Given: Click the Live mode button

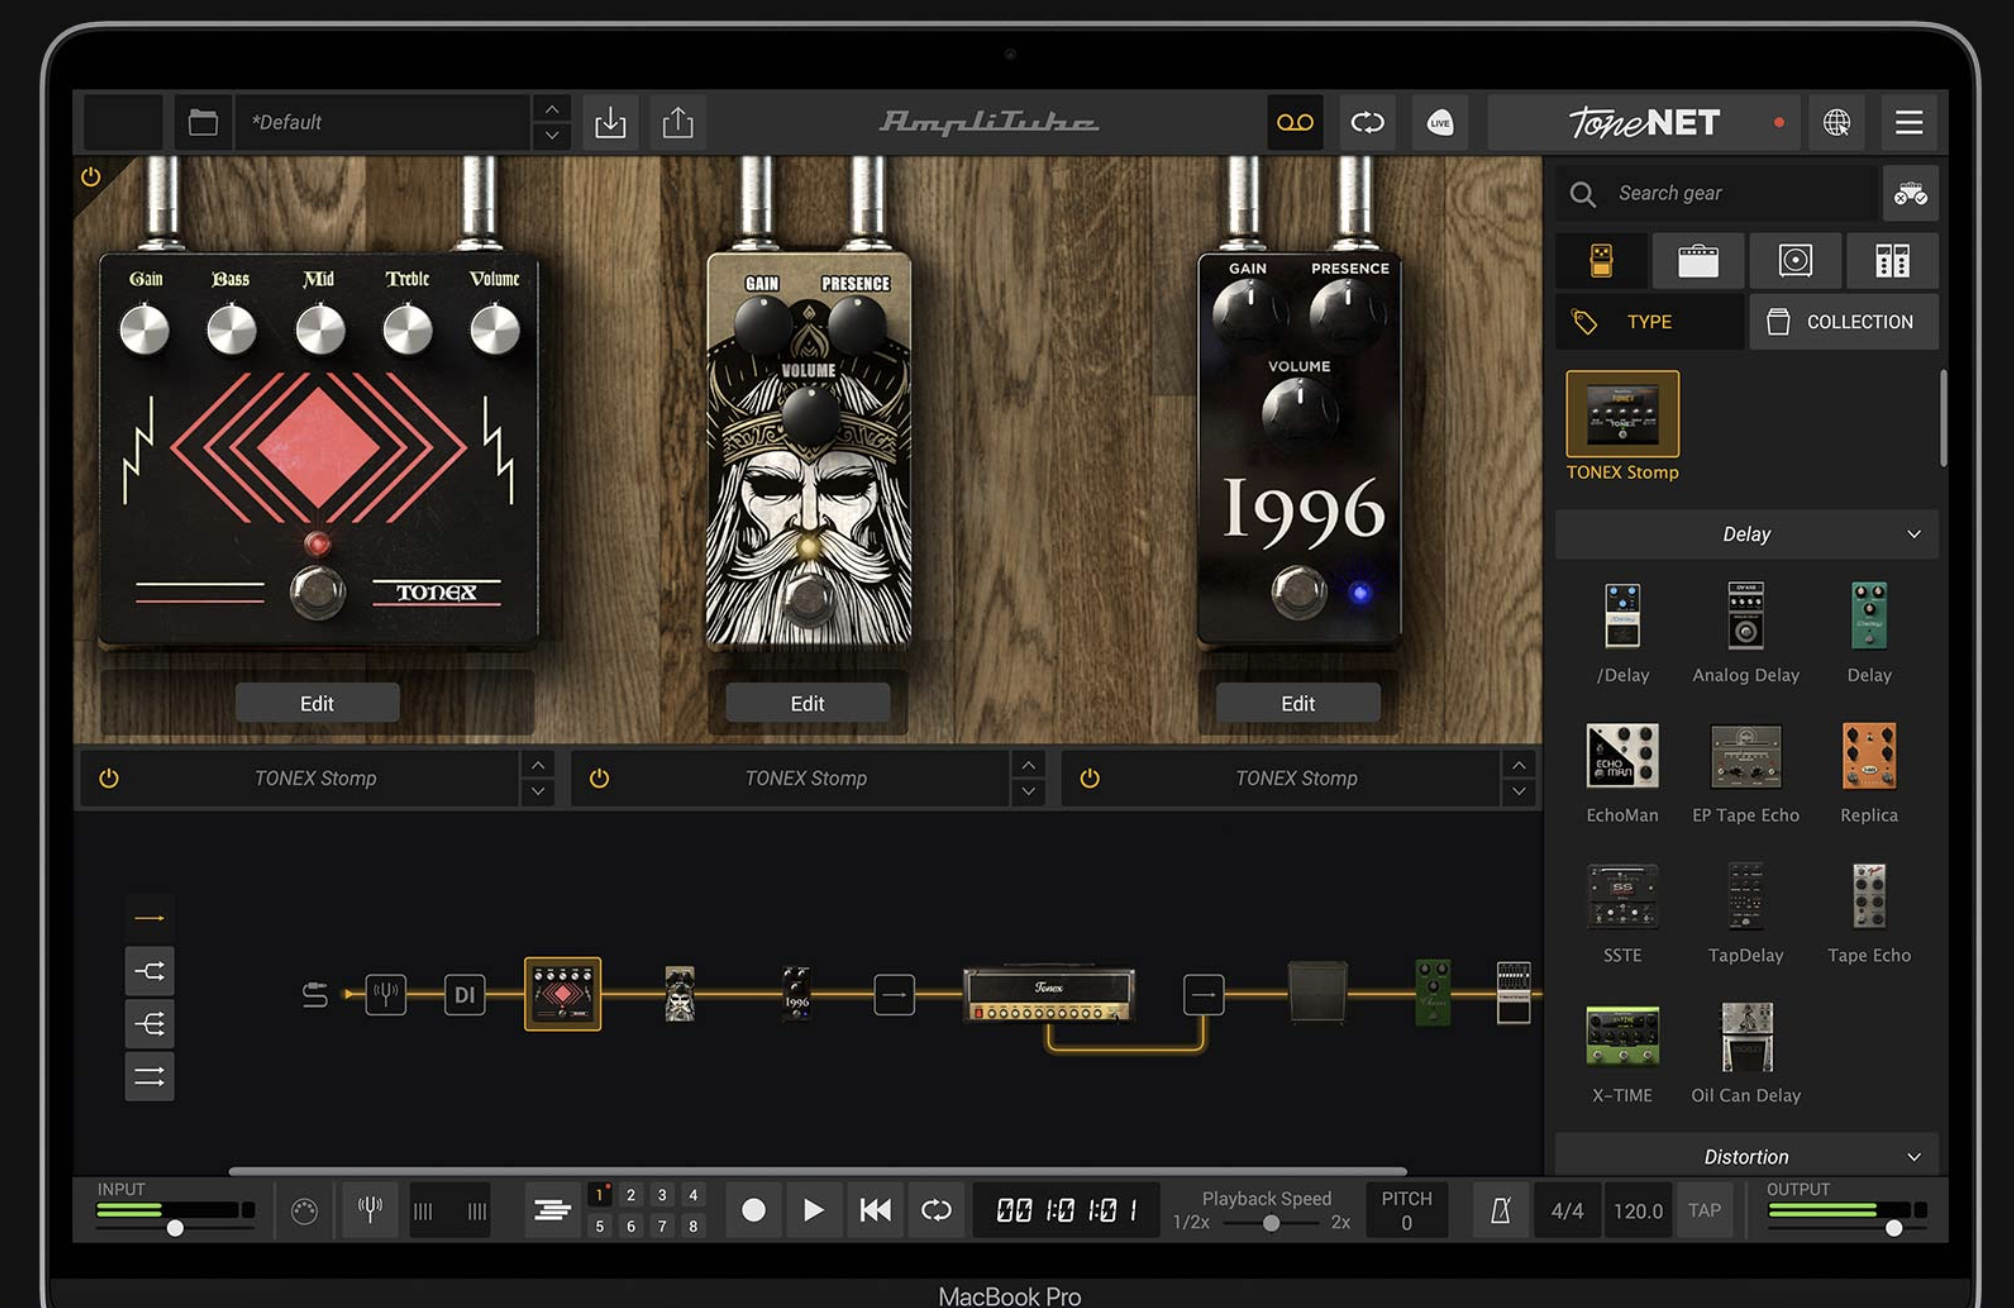Looking at the screenshot, I should click(x=1439, y=122).
